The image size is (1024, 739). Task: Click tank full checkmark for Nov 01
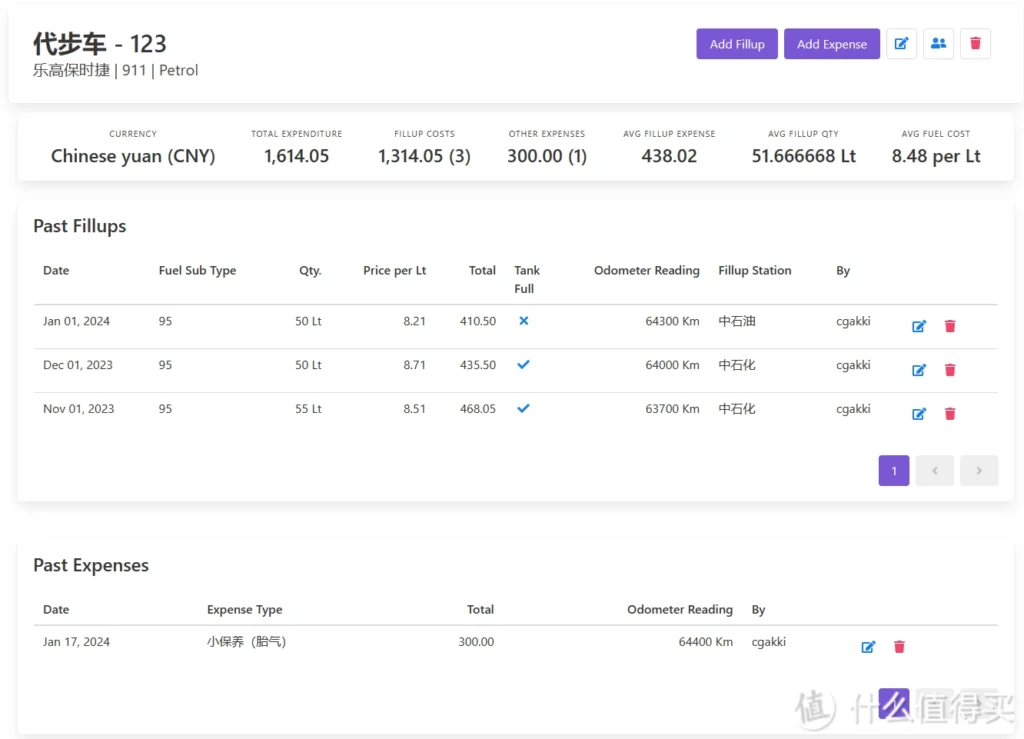[523, 409]
